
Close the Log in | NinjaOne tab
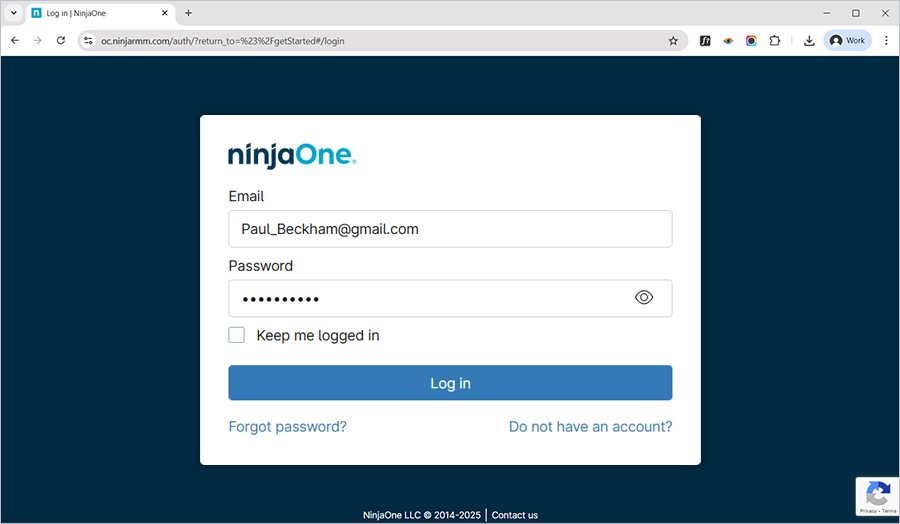click(x=165, y=13)
